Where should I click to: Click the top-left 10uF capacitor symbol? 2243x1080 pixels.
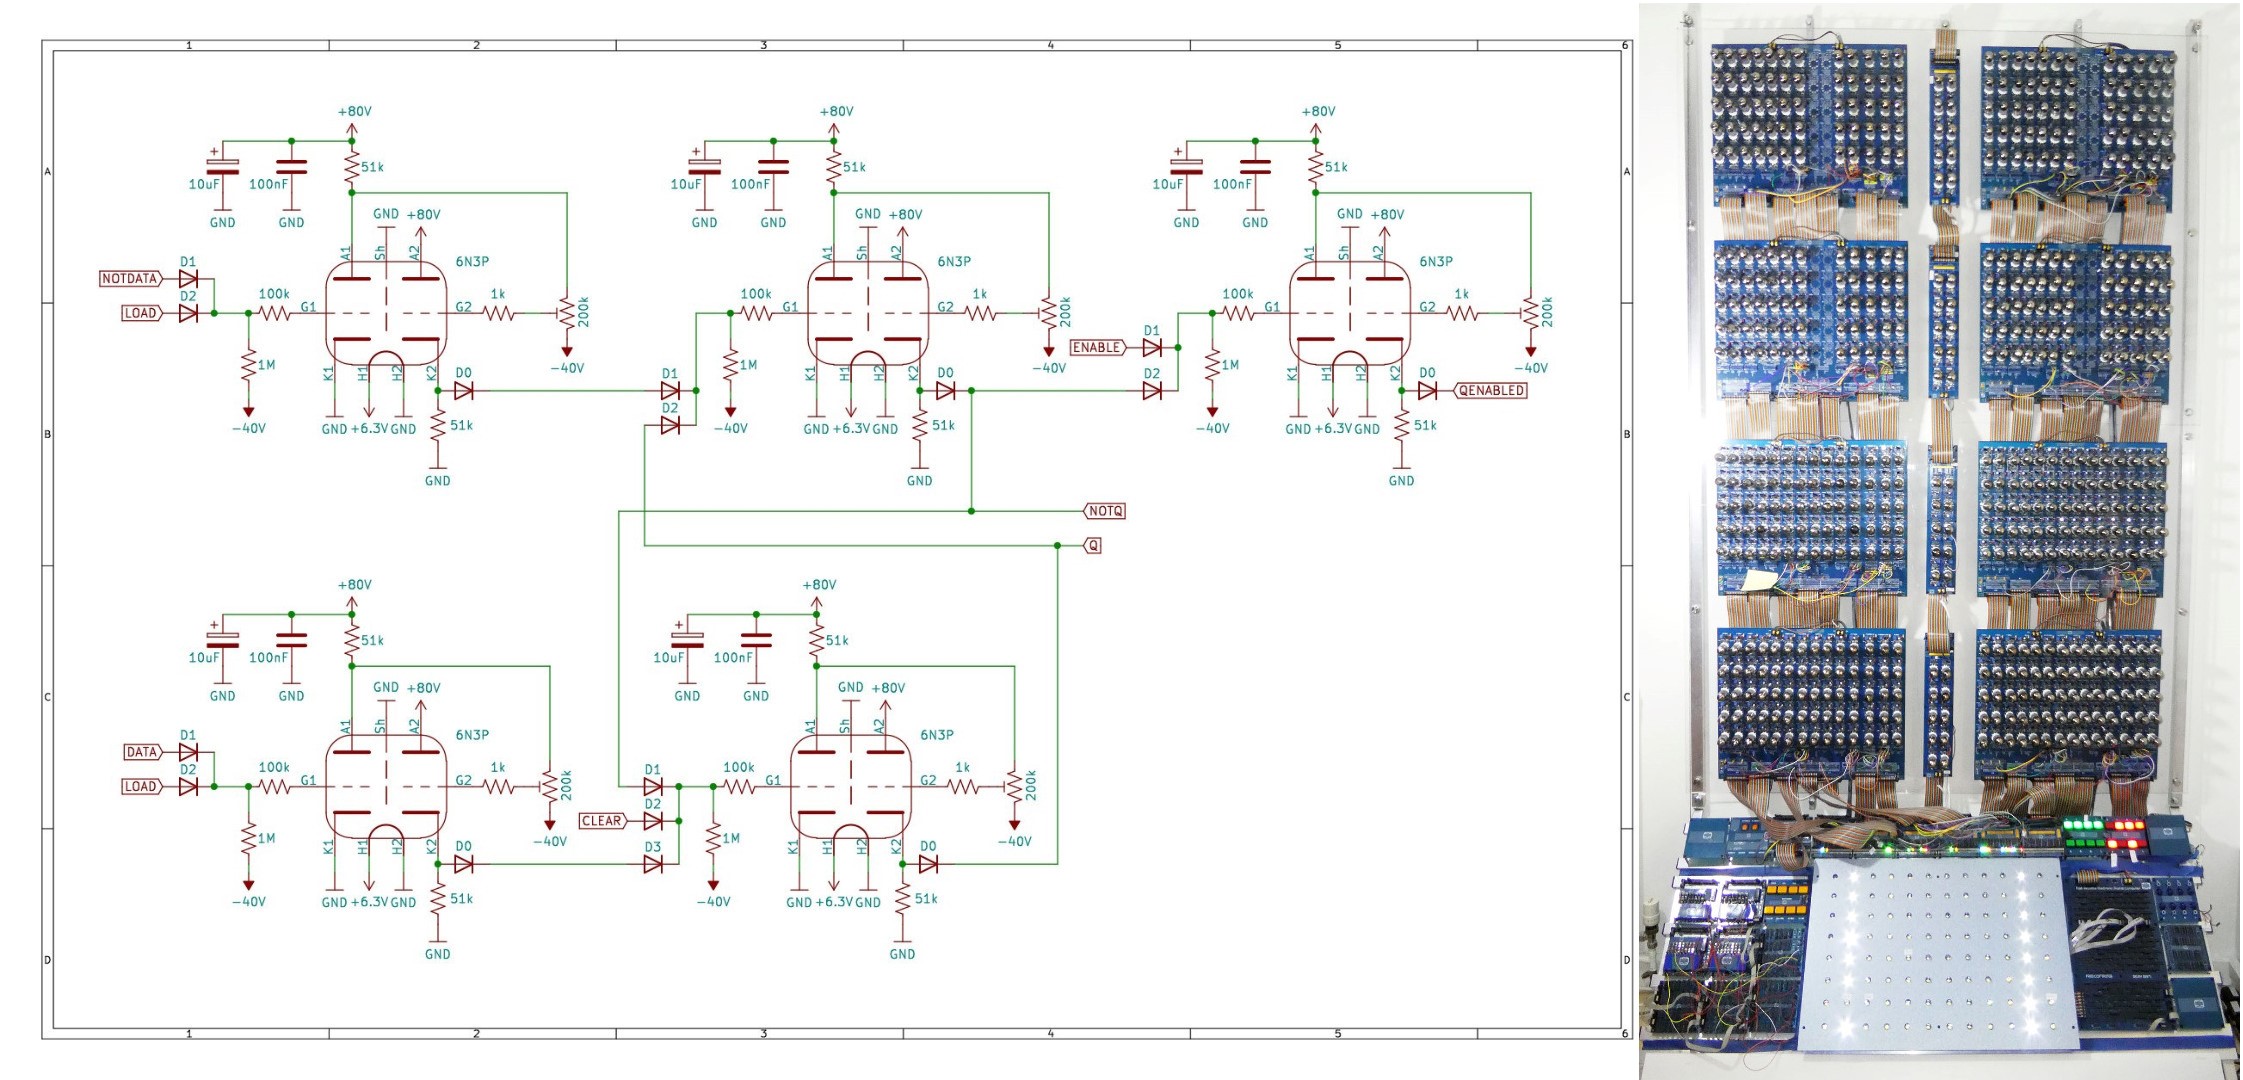coord(222,166)
